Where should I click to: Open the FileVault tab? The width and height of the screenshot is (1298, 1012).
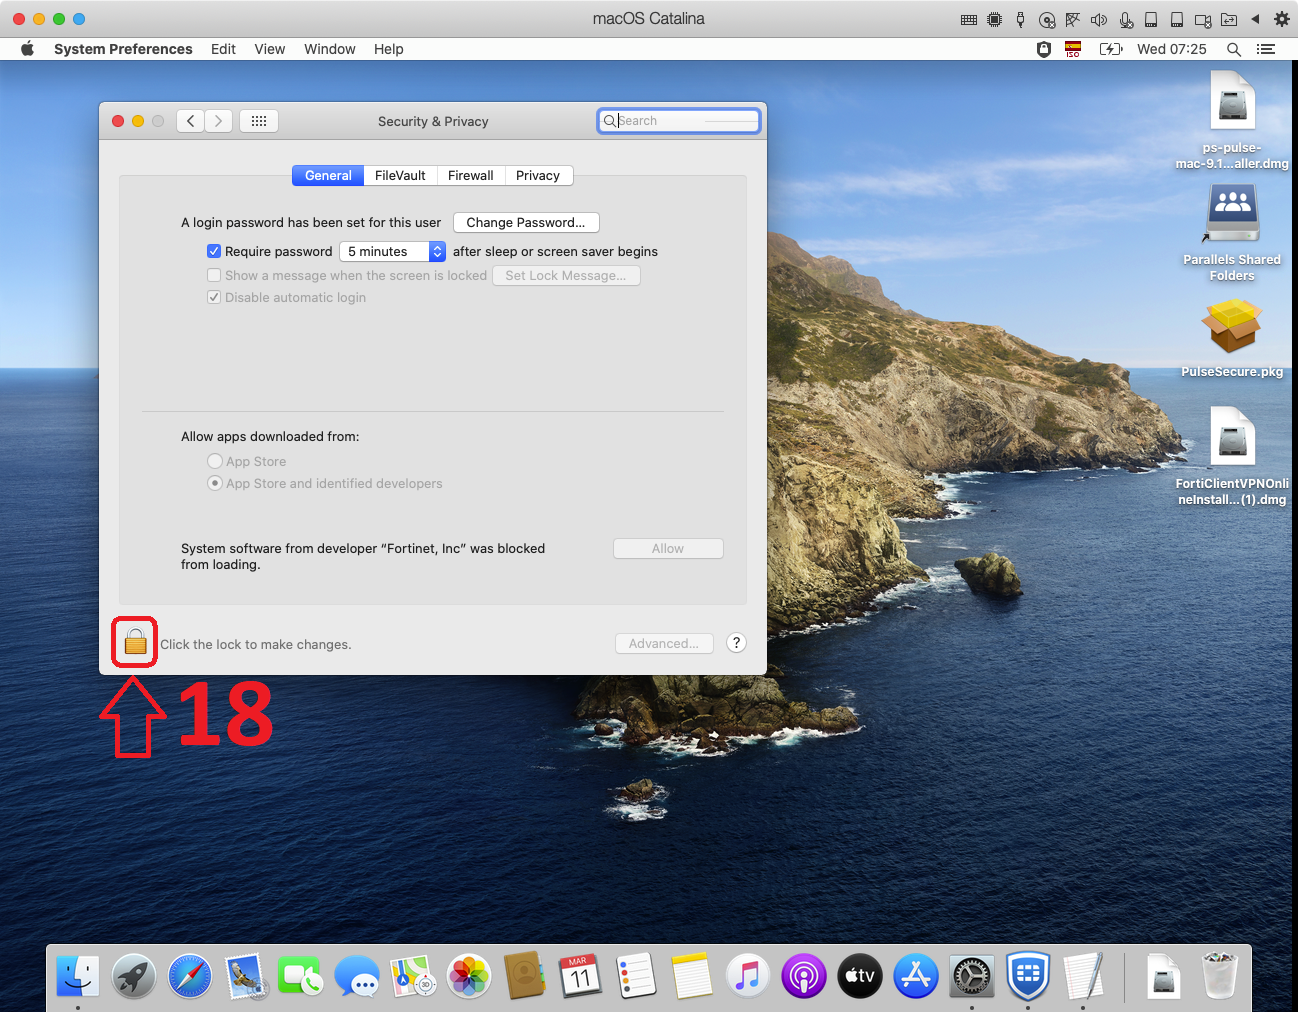coord(400,175)
